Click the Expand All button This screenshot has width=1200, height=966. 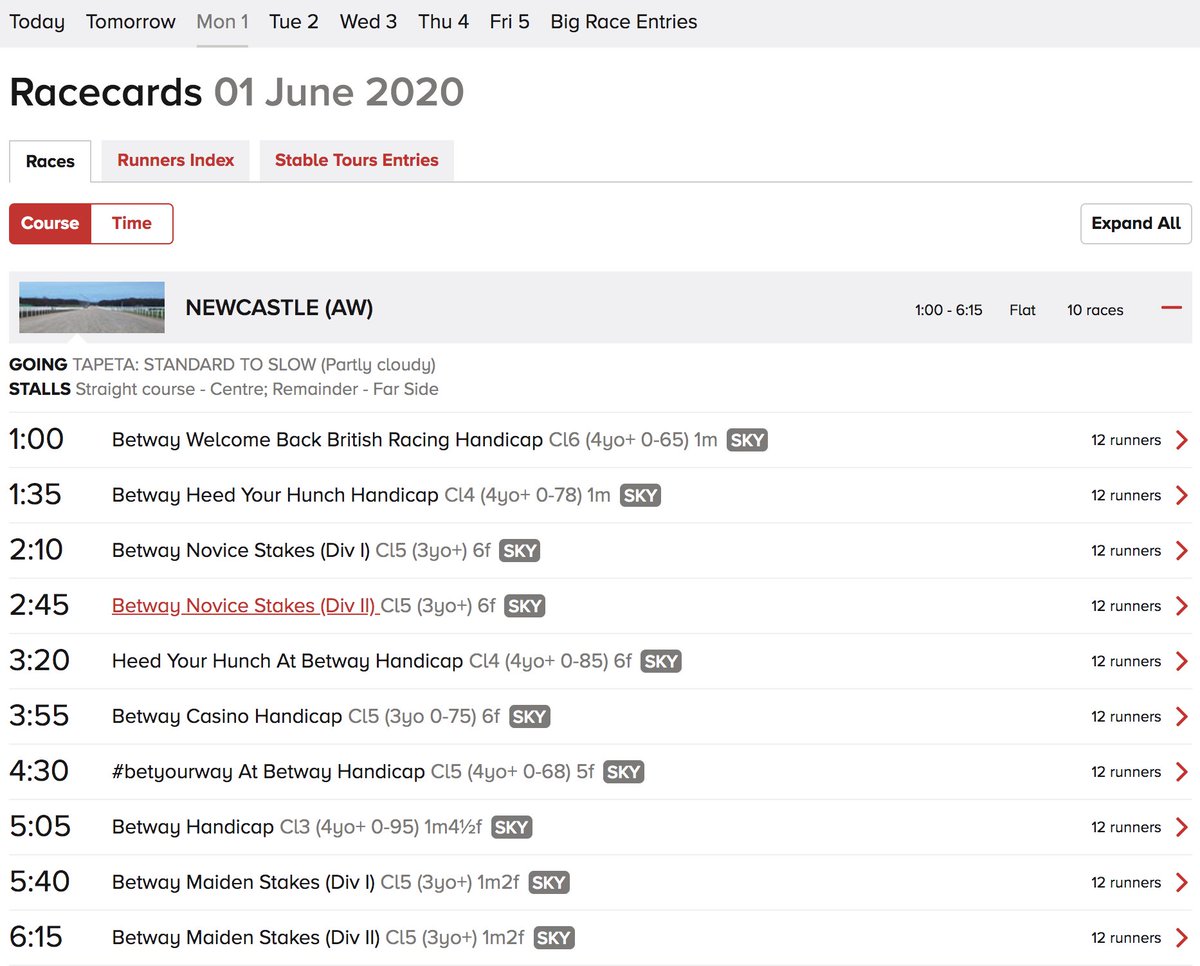(x=1136, y=224)
